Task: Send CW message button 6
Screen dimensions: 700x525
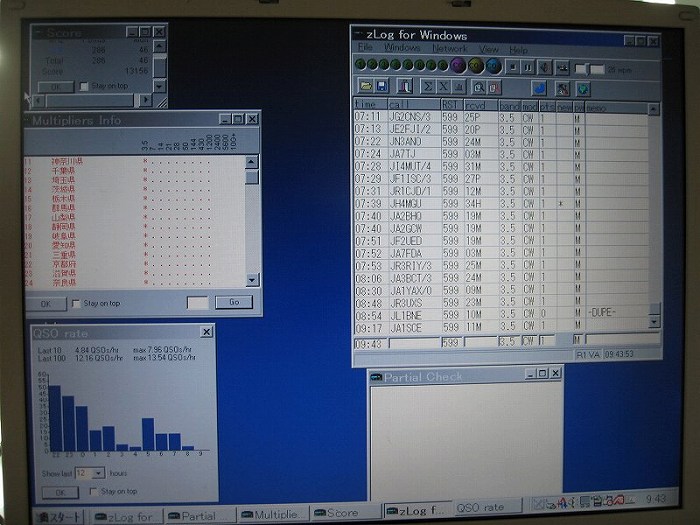Action: point(419,66)
